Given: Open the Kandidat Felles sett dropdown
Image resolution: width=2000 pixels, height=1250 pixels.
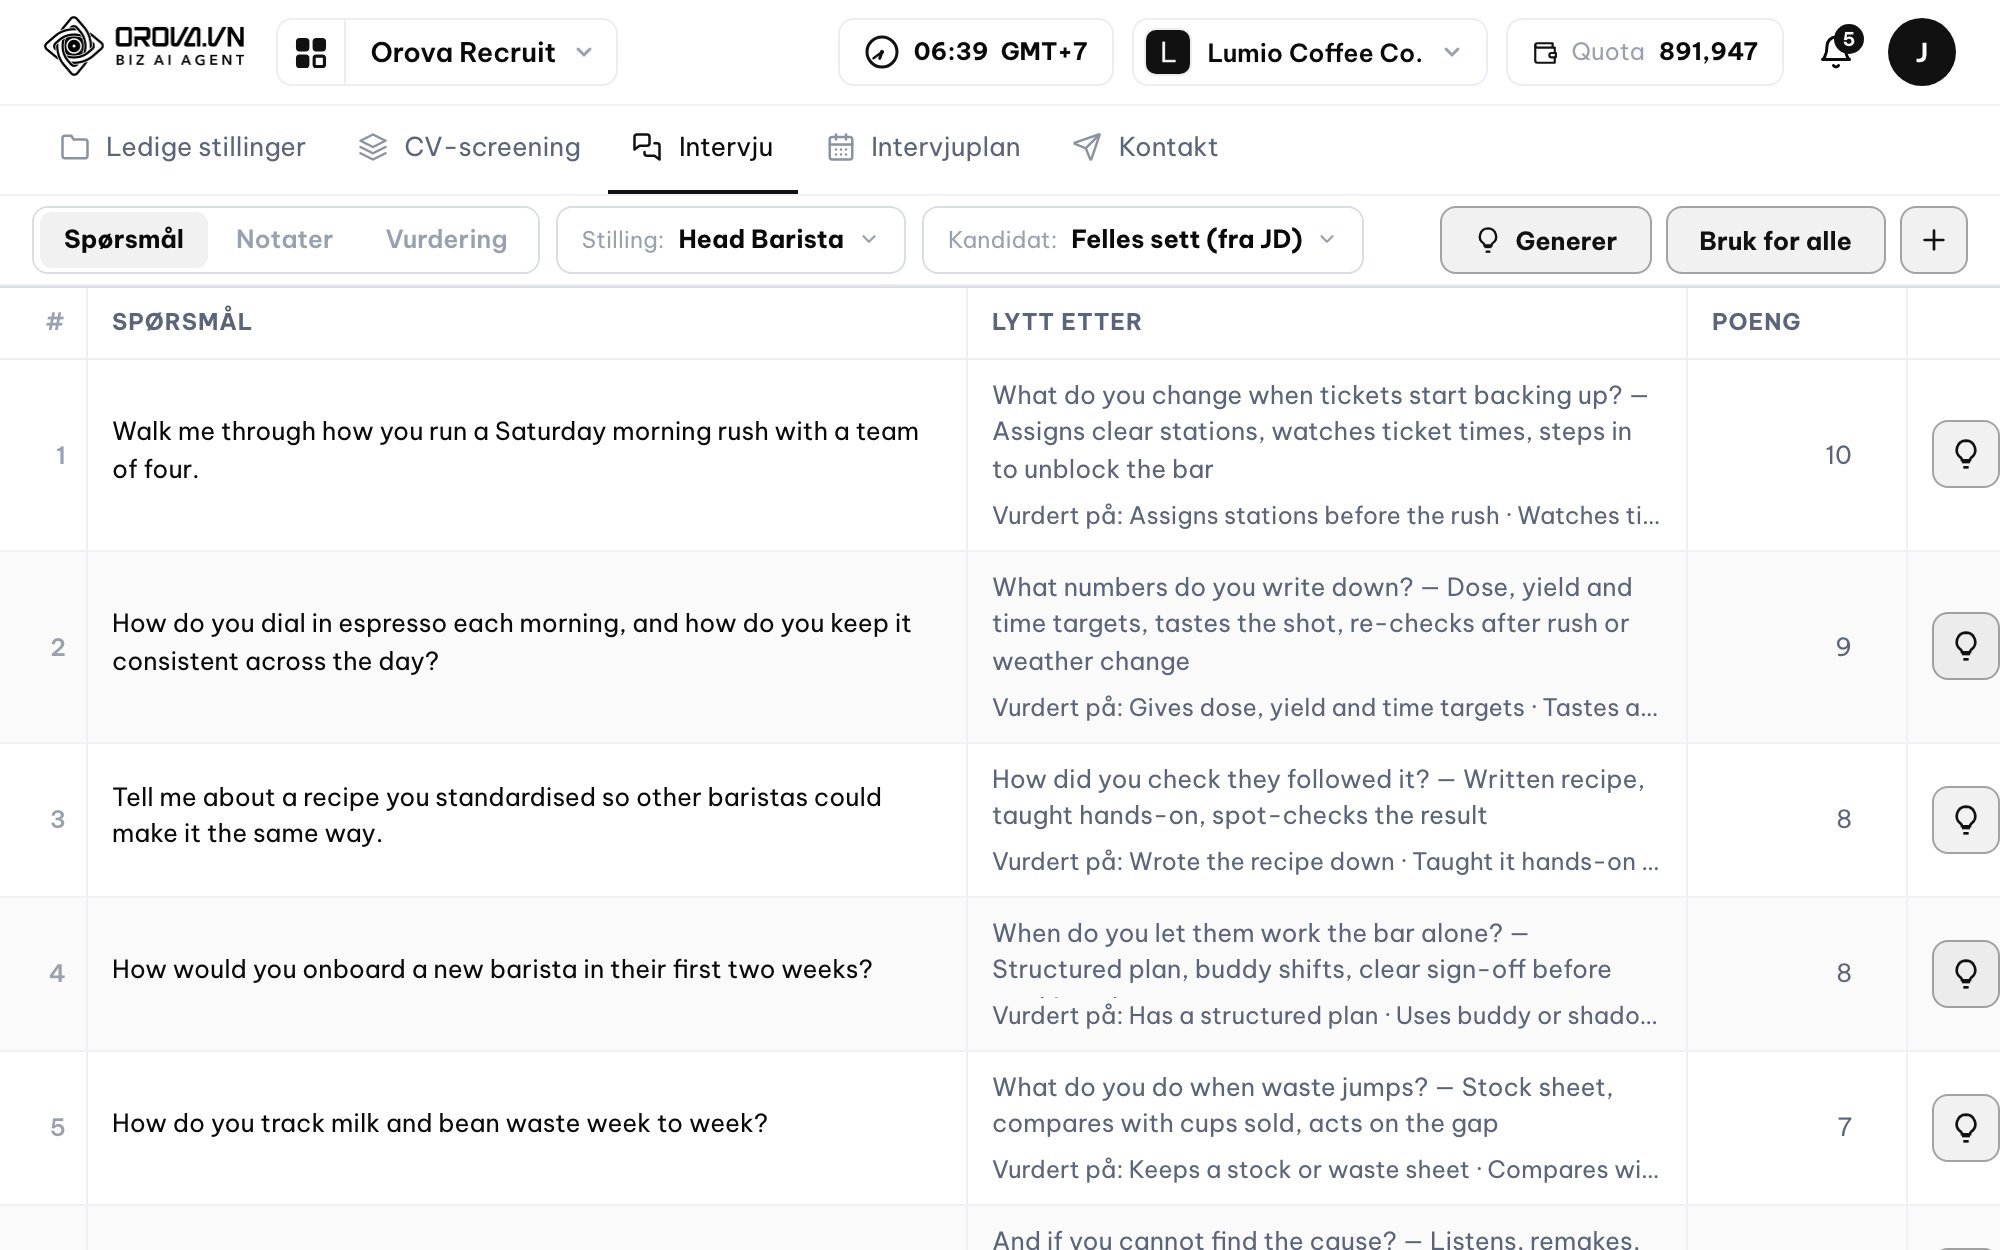Looking at the screenshot, I should (1142, 240).
